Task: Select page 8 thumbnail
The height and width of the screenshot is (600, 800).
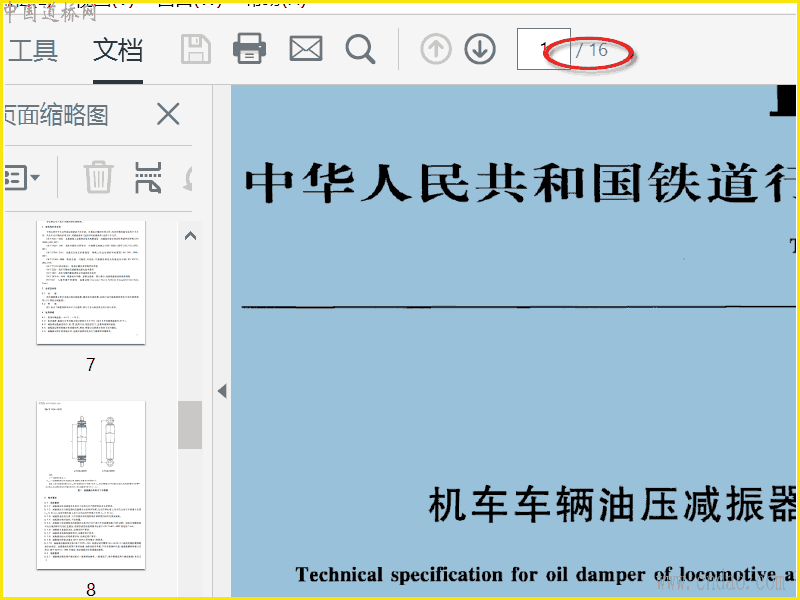Action: pos(91,485)
